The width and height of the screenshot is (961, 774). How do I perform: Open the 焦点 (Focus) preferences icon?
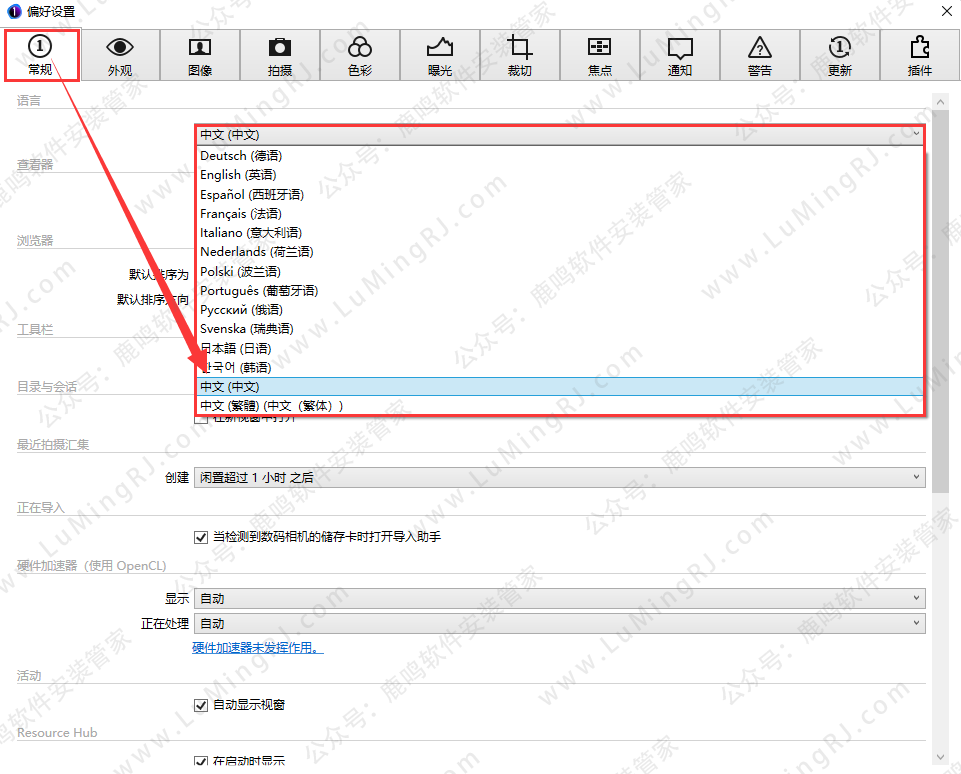tap(600, 55)
